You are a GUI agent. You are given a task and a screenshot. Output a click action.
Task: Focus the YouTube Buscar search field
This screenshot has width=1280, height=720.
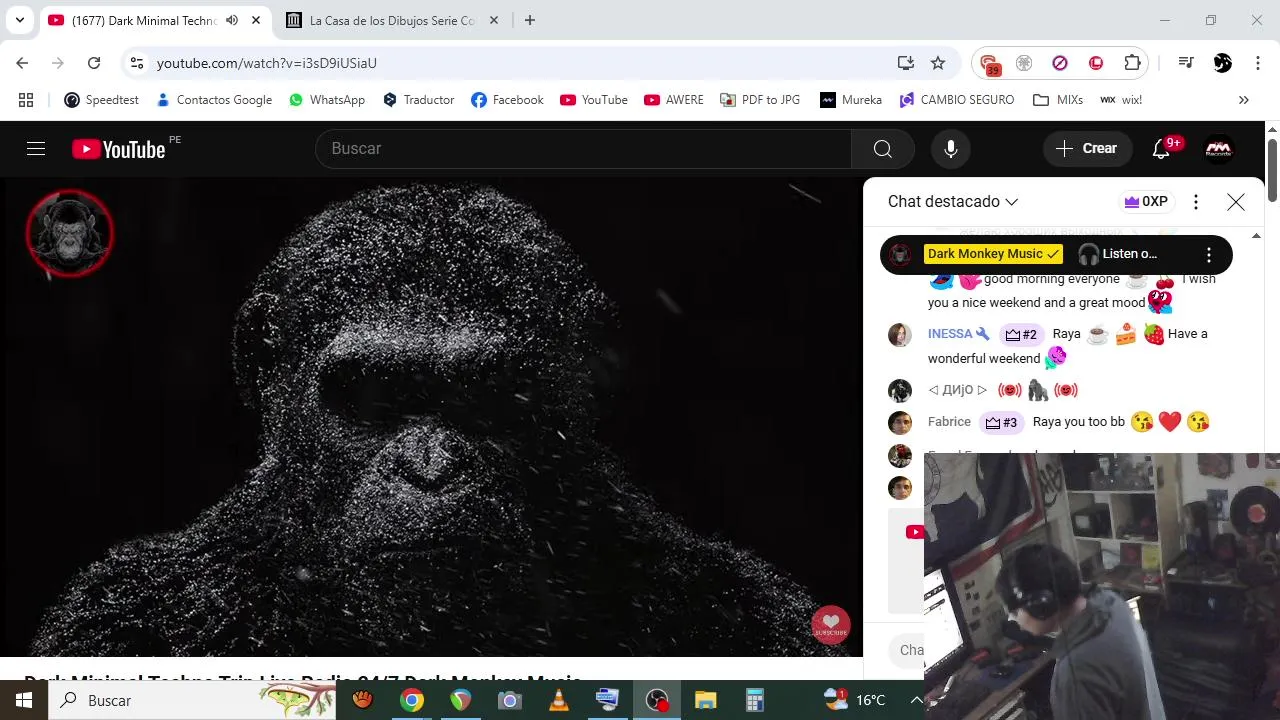pyautogui.click(x=584, y=149)
